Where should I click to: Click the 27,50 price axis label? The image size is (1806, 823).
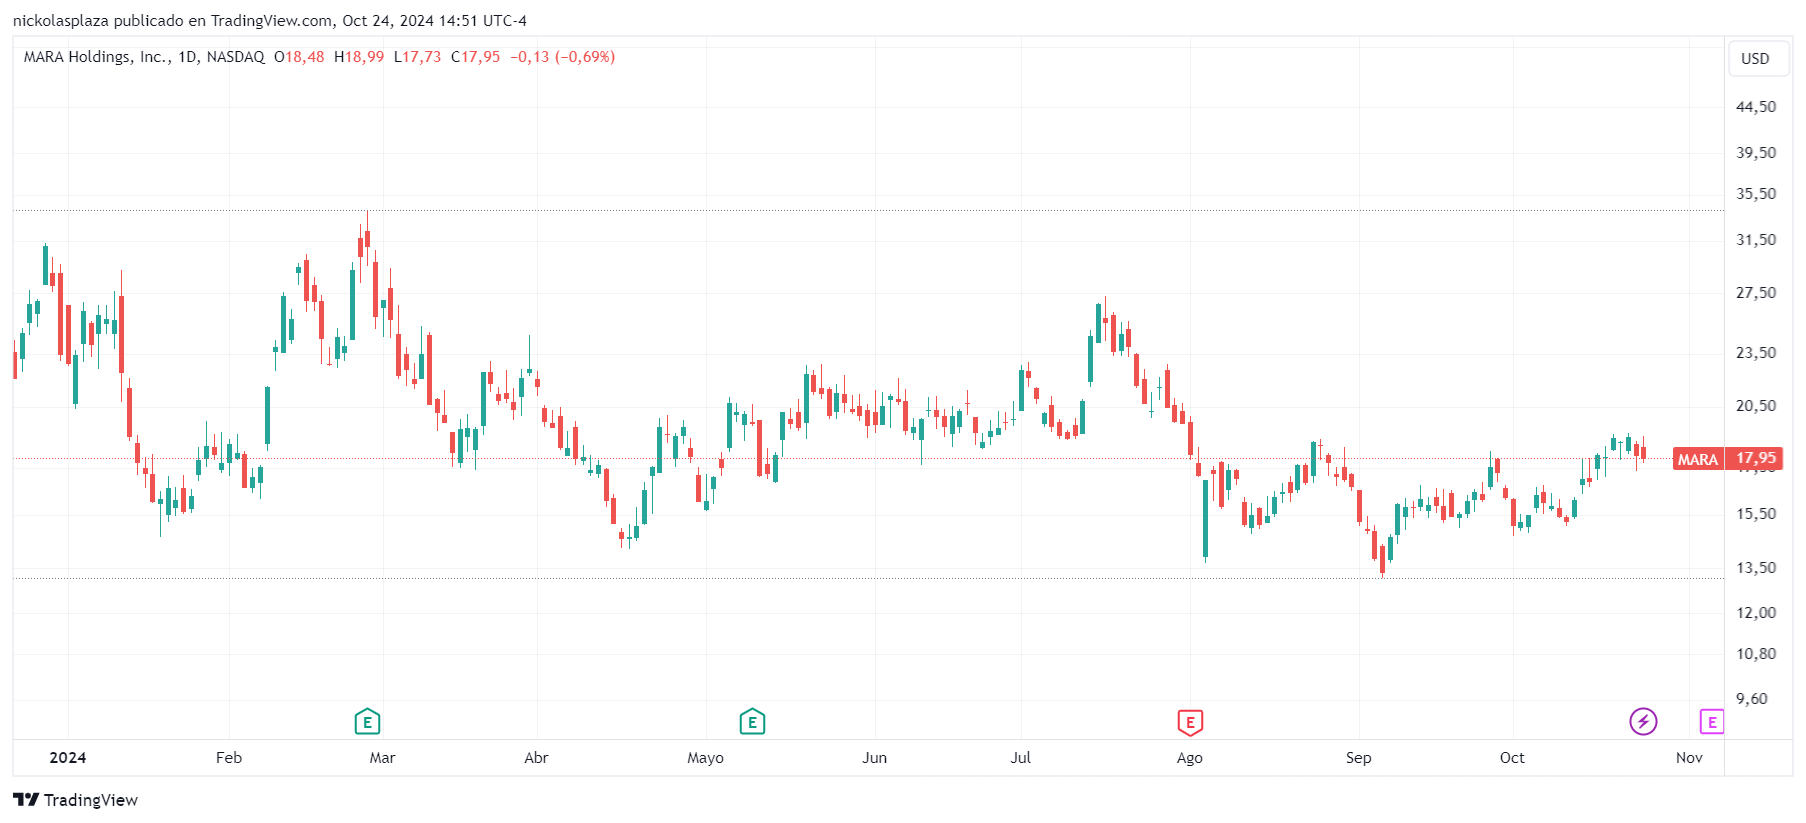[1756, 293]
